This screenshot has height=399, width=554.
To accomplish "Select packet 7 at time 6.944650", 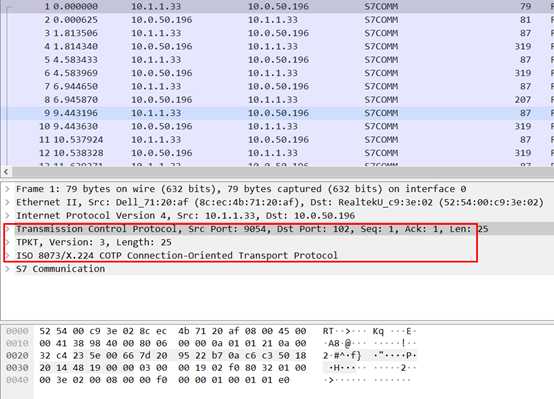I will coord(277,86).
